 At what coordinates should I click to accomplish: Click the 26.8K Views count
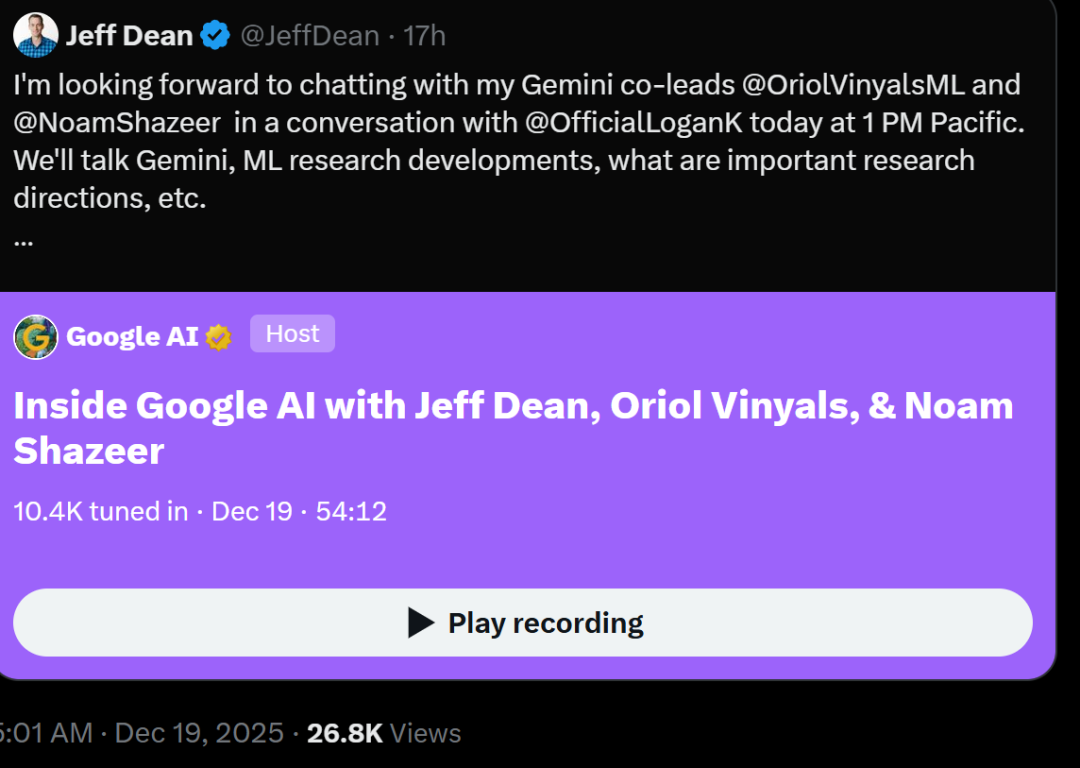click(384, 733)
